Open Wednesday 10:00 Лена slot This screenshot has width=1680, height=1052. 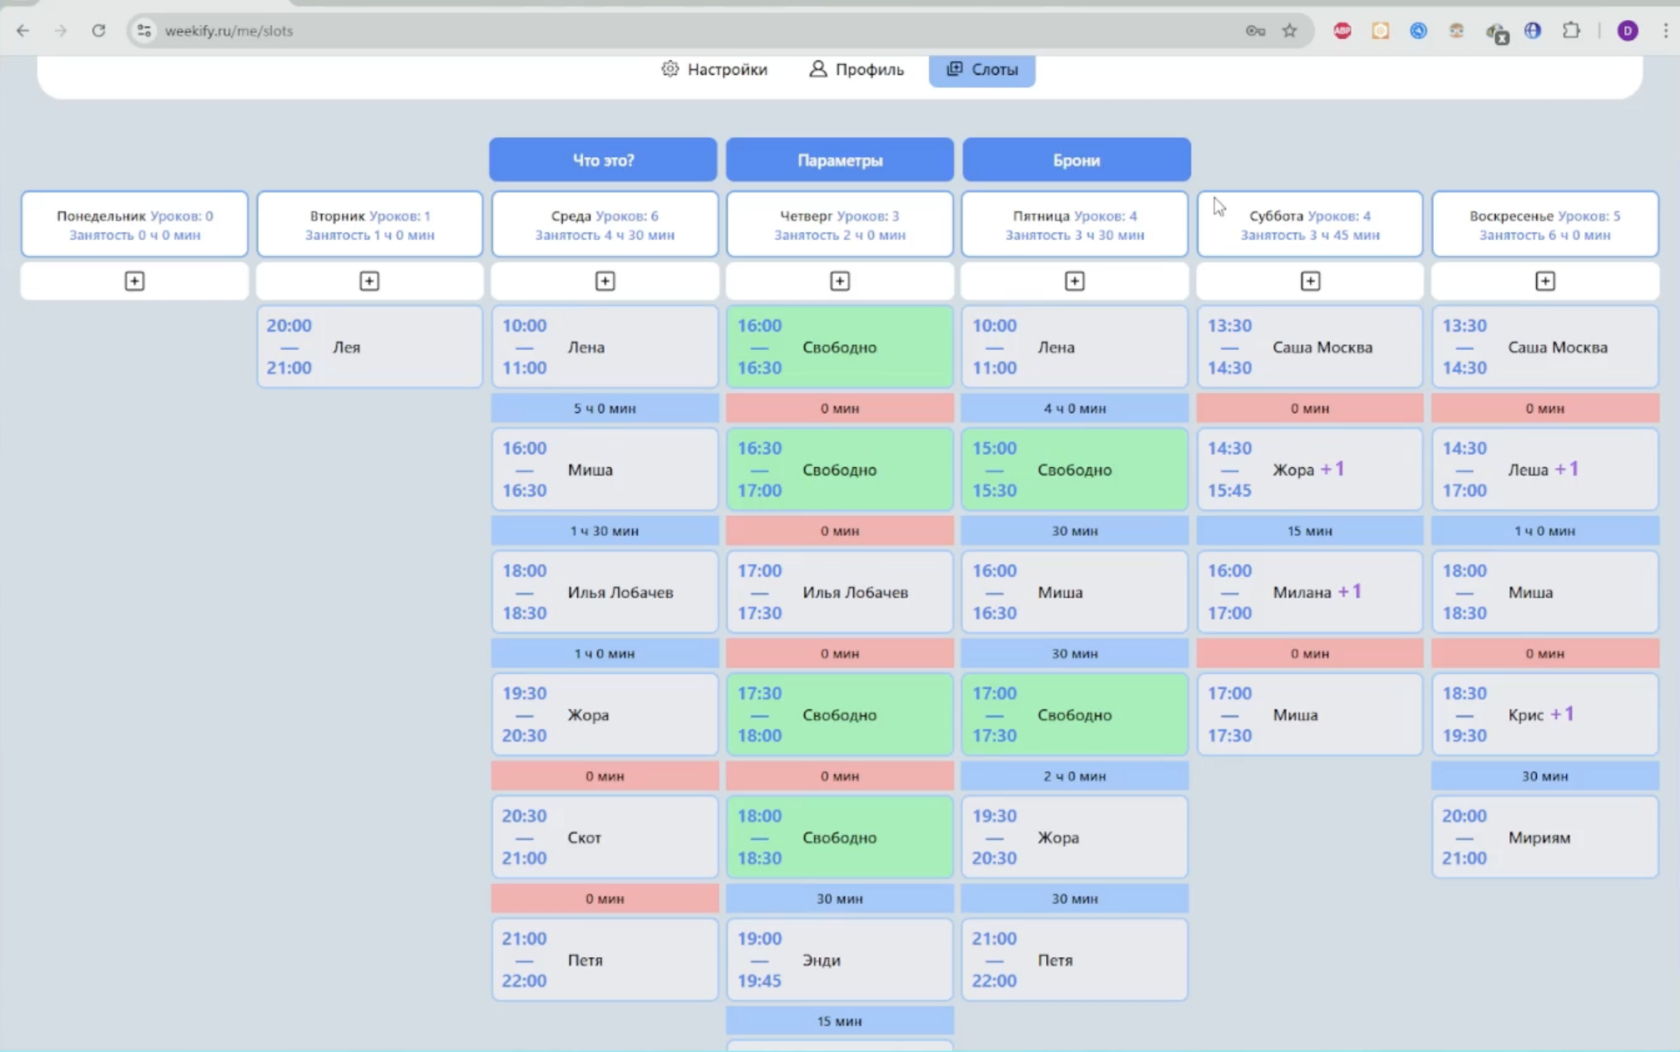[605, 347]
